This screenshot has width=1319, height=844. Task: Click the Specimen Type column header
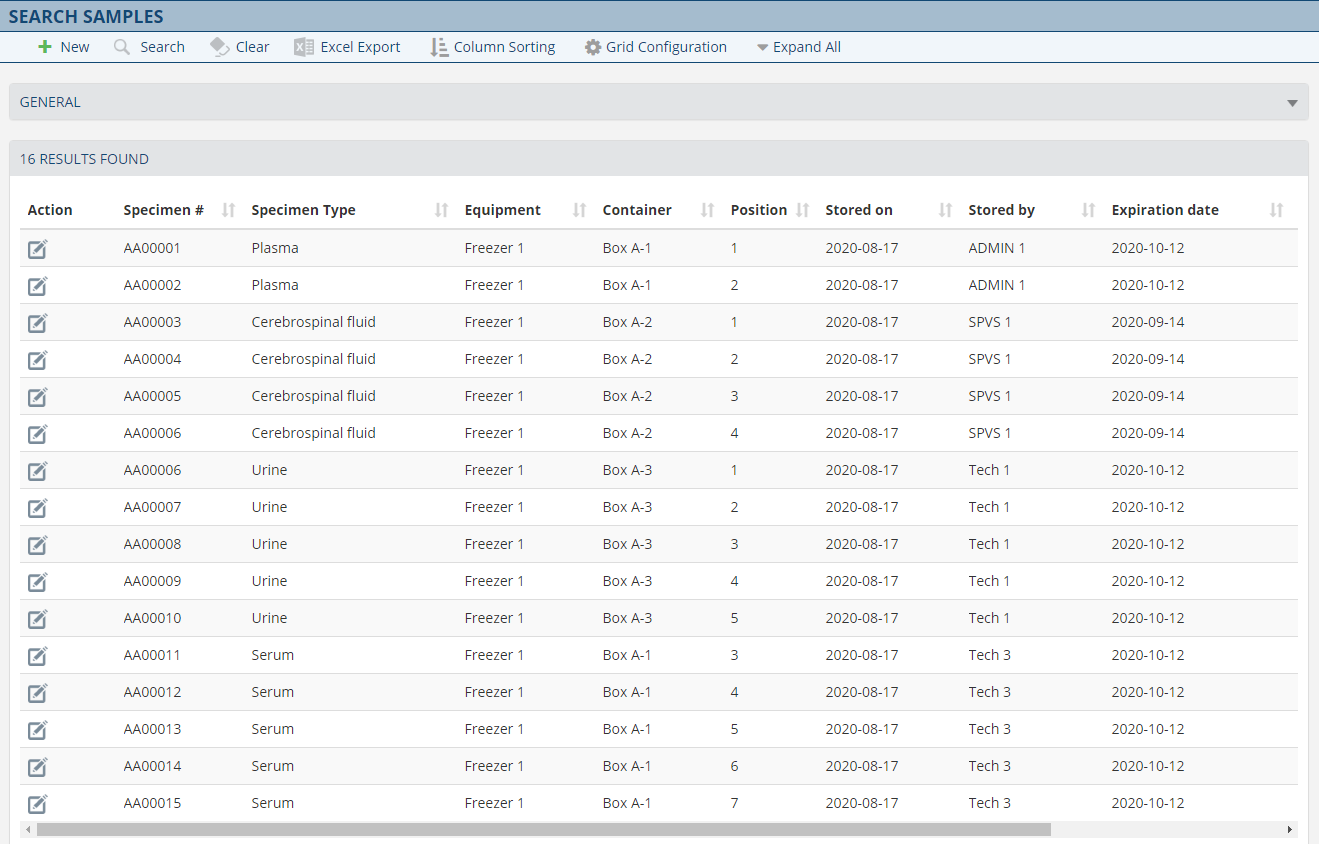click(303, 210)
